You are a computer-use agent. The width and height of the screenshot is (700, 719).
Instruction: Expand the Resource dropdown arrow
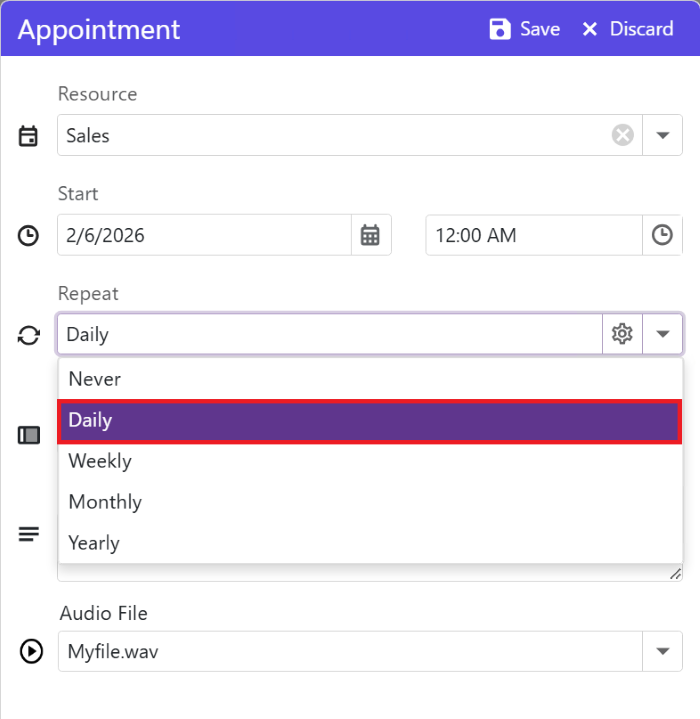pos(662,135)
